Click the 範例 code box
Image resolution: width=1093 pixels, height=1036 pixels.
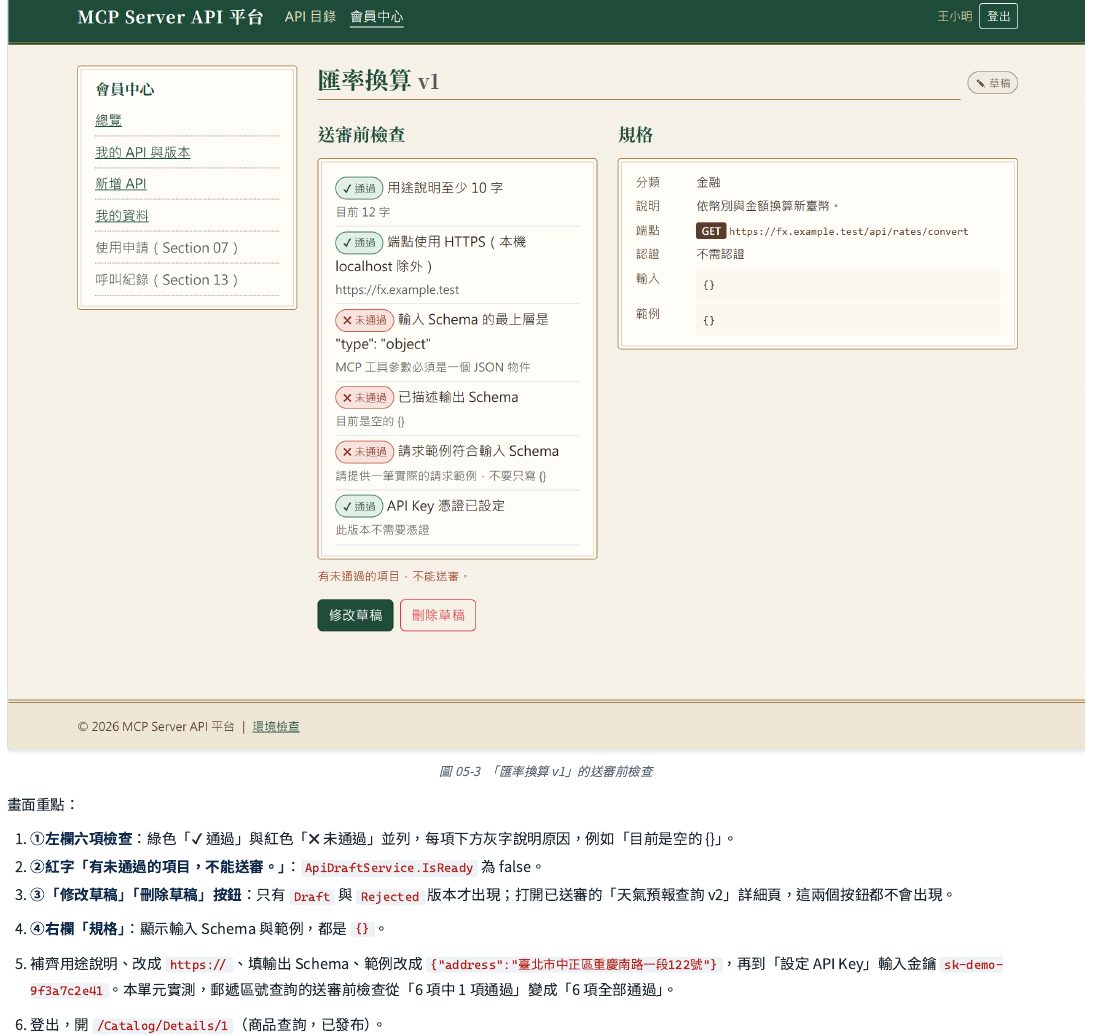coord(848,320)
